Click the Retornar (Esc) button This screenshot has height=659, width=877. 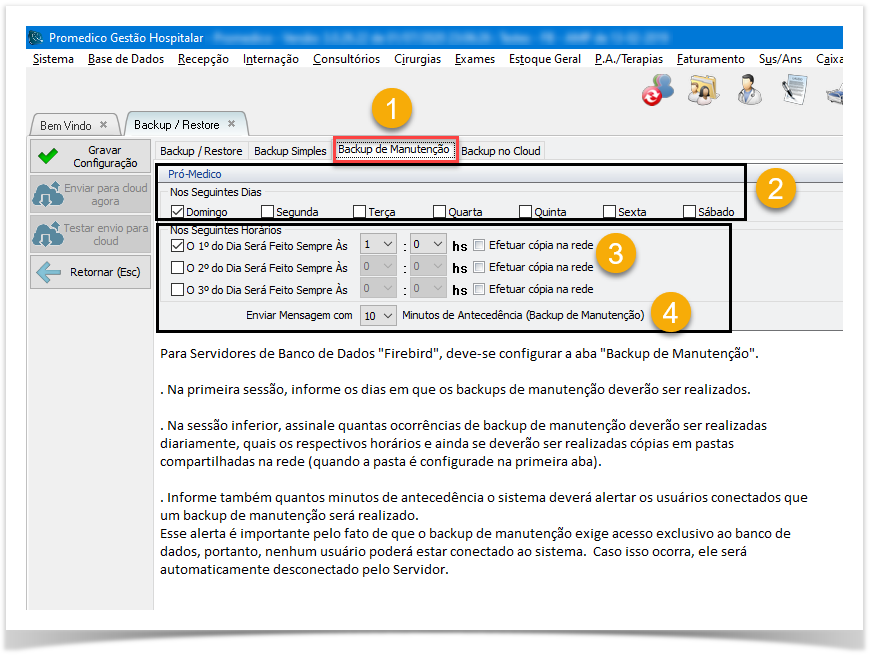coord(90,272)
